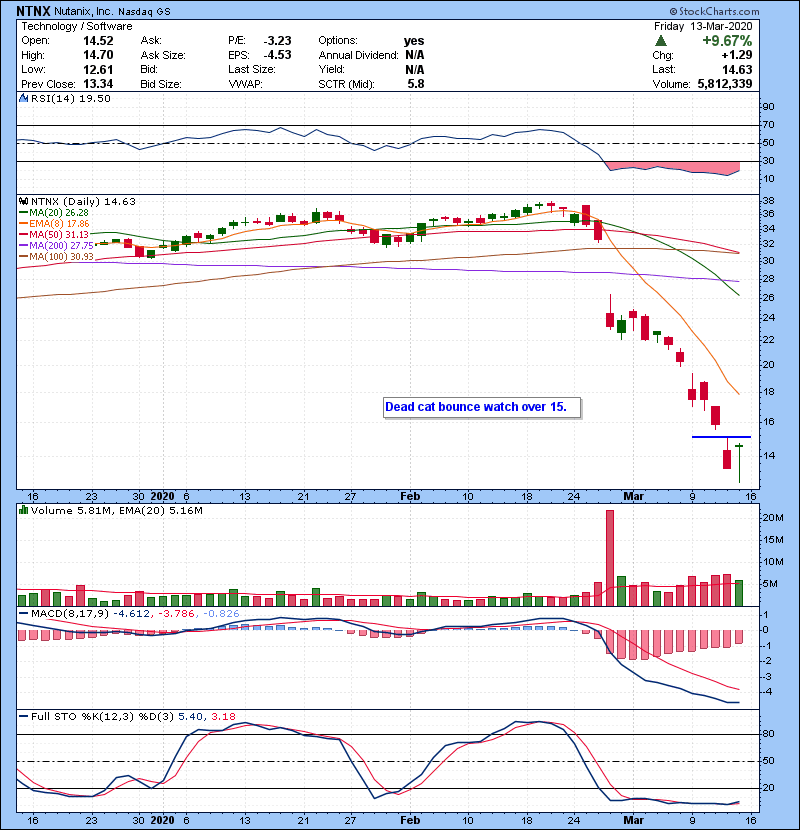Image resolution: width=800 pixels, height=830 pixels.
Task: Click the 'Mar' label on the price chart date axis
Action: [x=633, y=497]
